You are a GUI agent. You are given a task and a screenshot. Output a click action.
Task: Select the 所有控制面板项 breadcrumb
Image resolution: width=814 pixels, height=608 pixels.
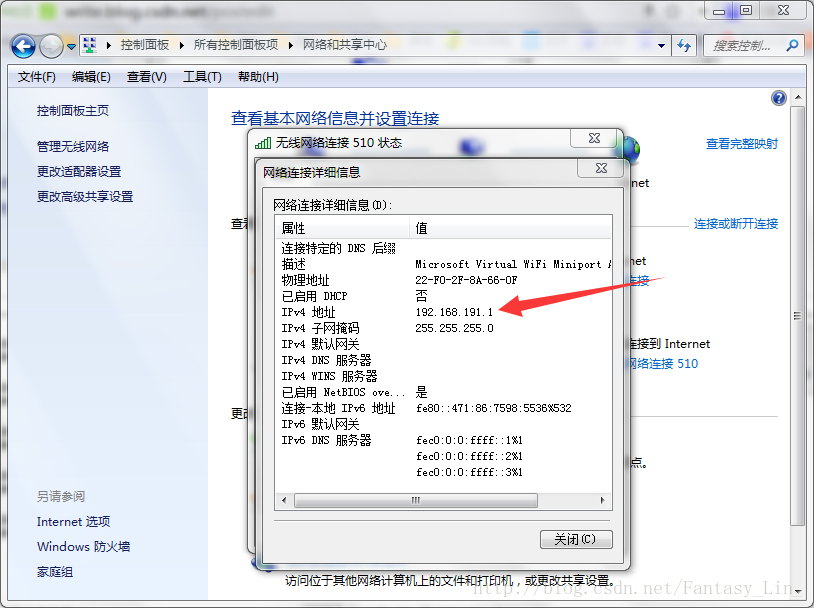pyautogui.click(x=236, y=45)
